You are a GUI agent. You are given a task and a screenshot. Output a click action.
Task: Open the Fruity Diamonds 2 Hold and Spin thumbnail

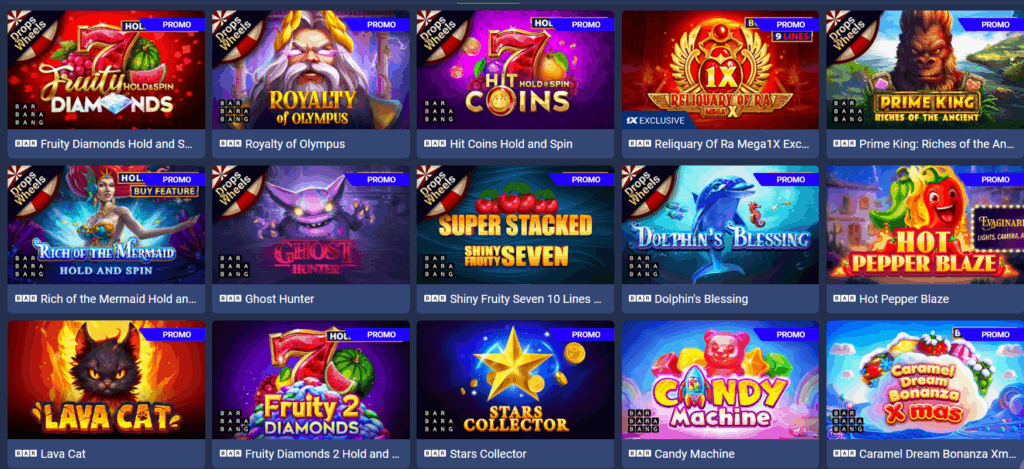(x=311, y=380)
